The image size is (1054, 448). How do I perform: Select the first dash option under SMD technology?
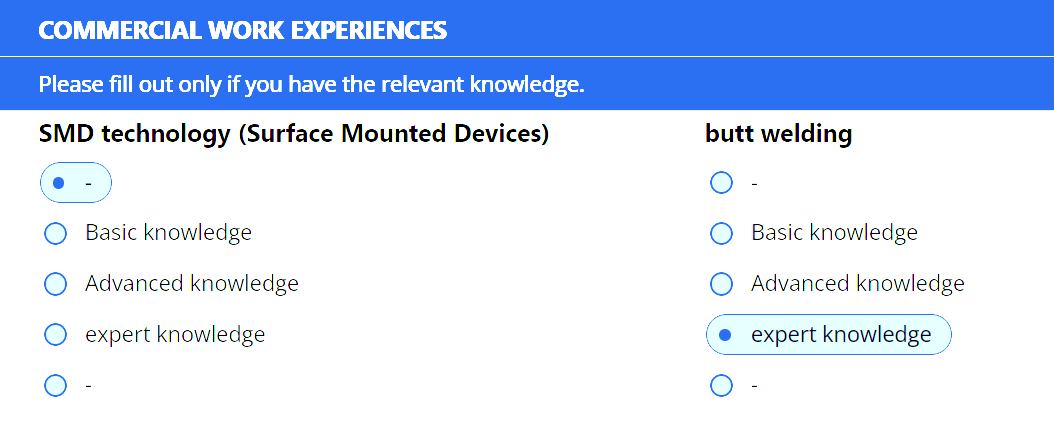[58, 183]
